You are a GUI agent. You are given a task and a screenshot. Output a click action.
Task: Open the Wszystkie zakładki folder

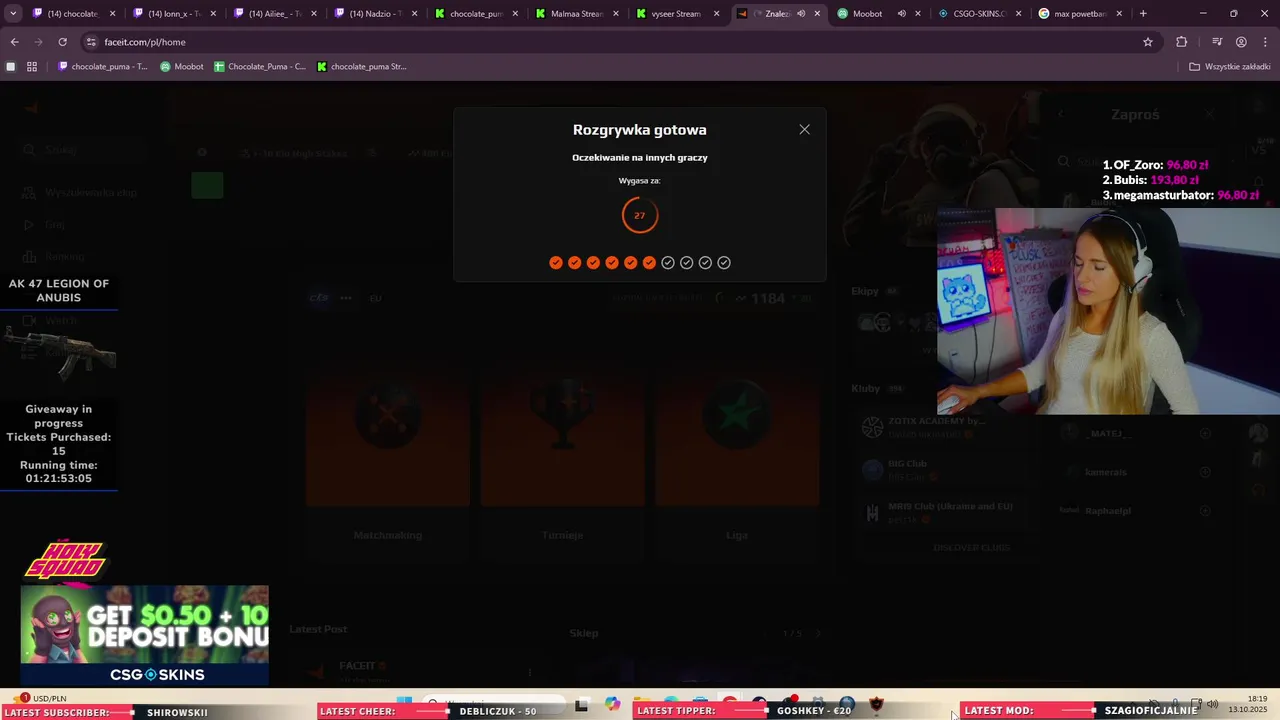(x=1230, y=67)
